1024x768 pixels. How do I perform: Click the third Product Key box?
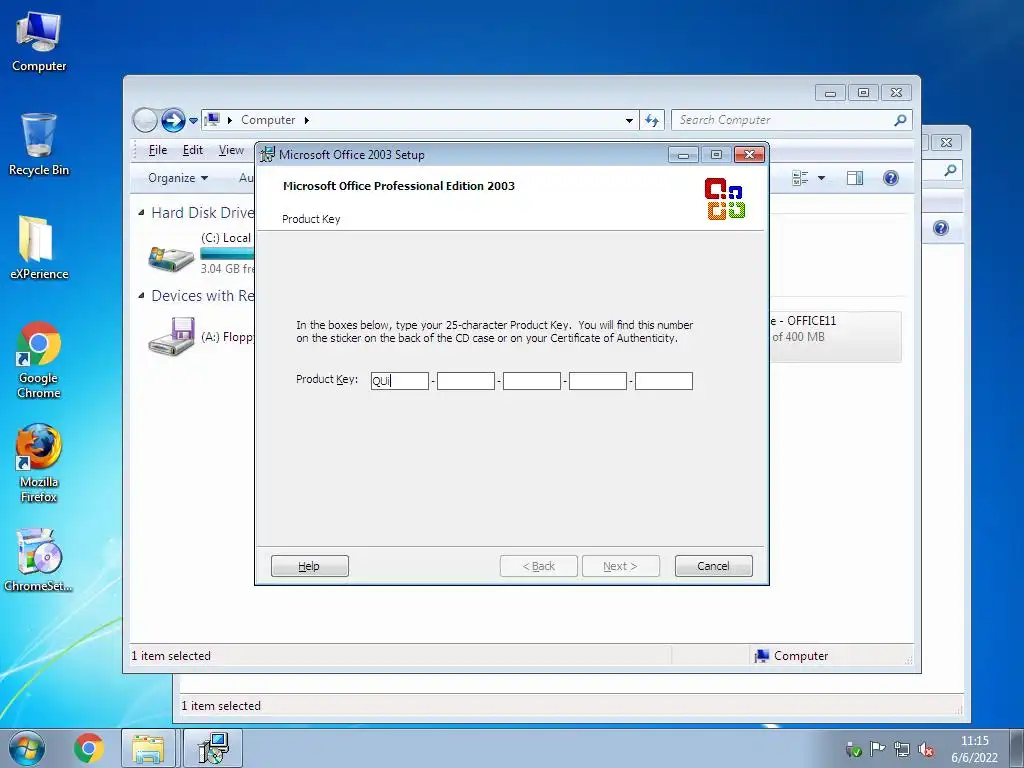pos(532,381)
